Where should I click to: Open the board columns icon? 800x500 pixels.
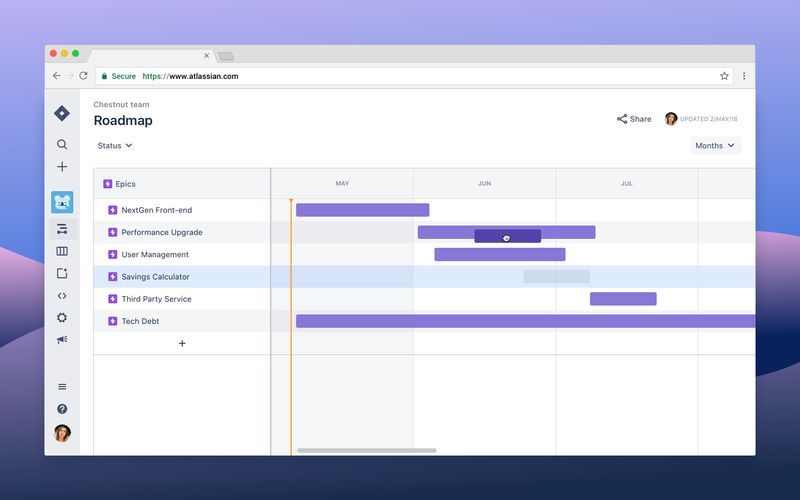62,251
